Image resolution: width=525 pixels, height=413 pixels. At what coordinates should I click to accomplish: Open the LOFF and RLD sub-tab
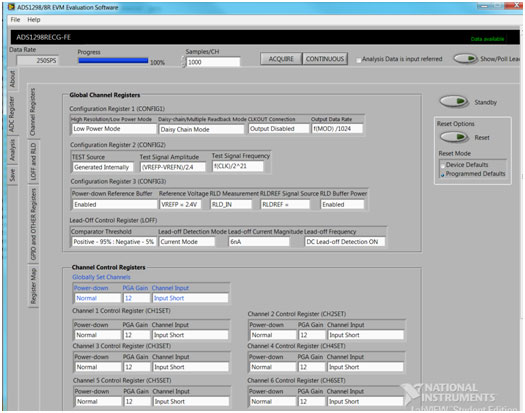pyautogui.click(x=33, y=161)
